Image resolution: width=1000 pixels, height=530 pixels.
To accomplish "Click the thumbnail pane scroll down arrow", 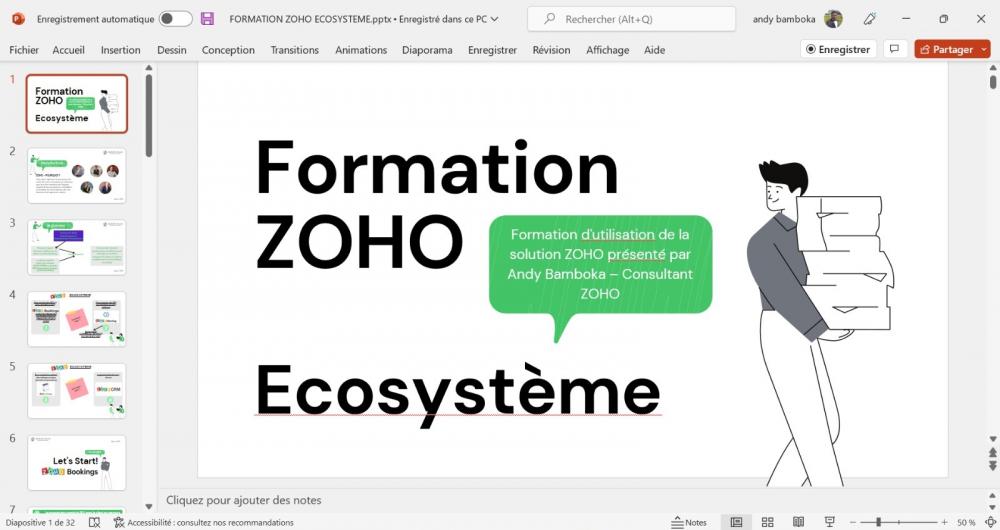I will (x=149, y=507).
